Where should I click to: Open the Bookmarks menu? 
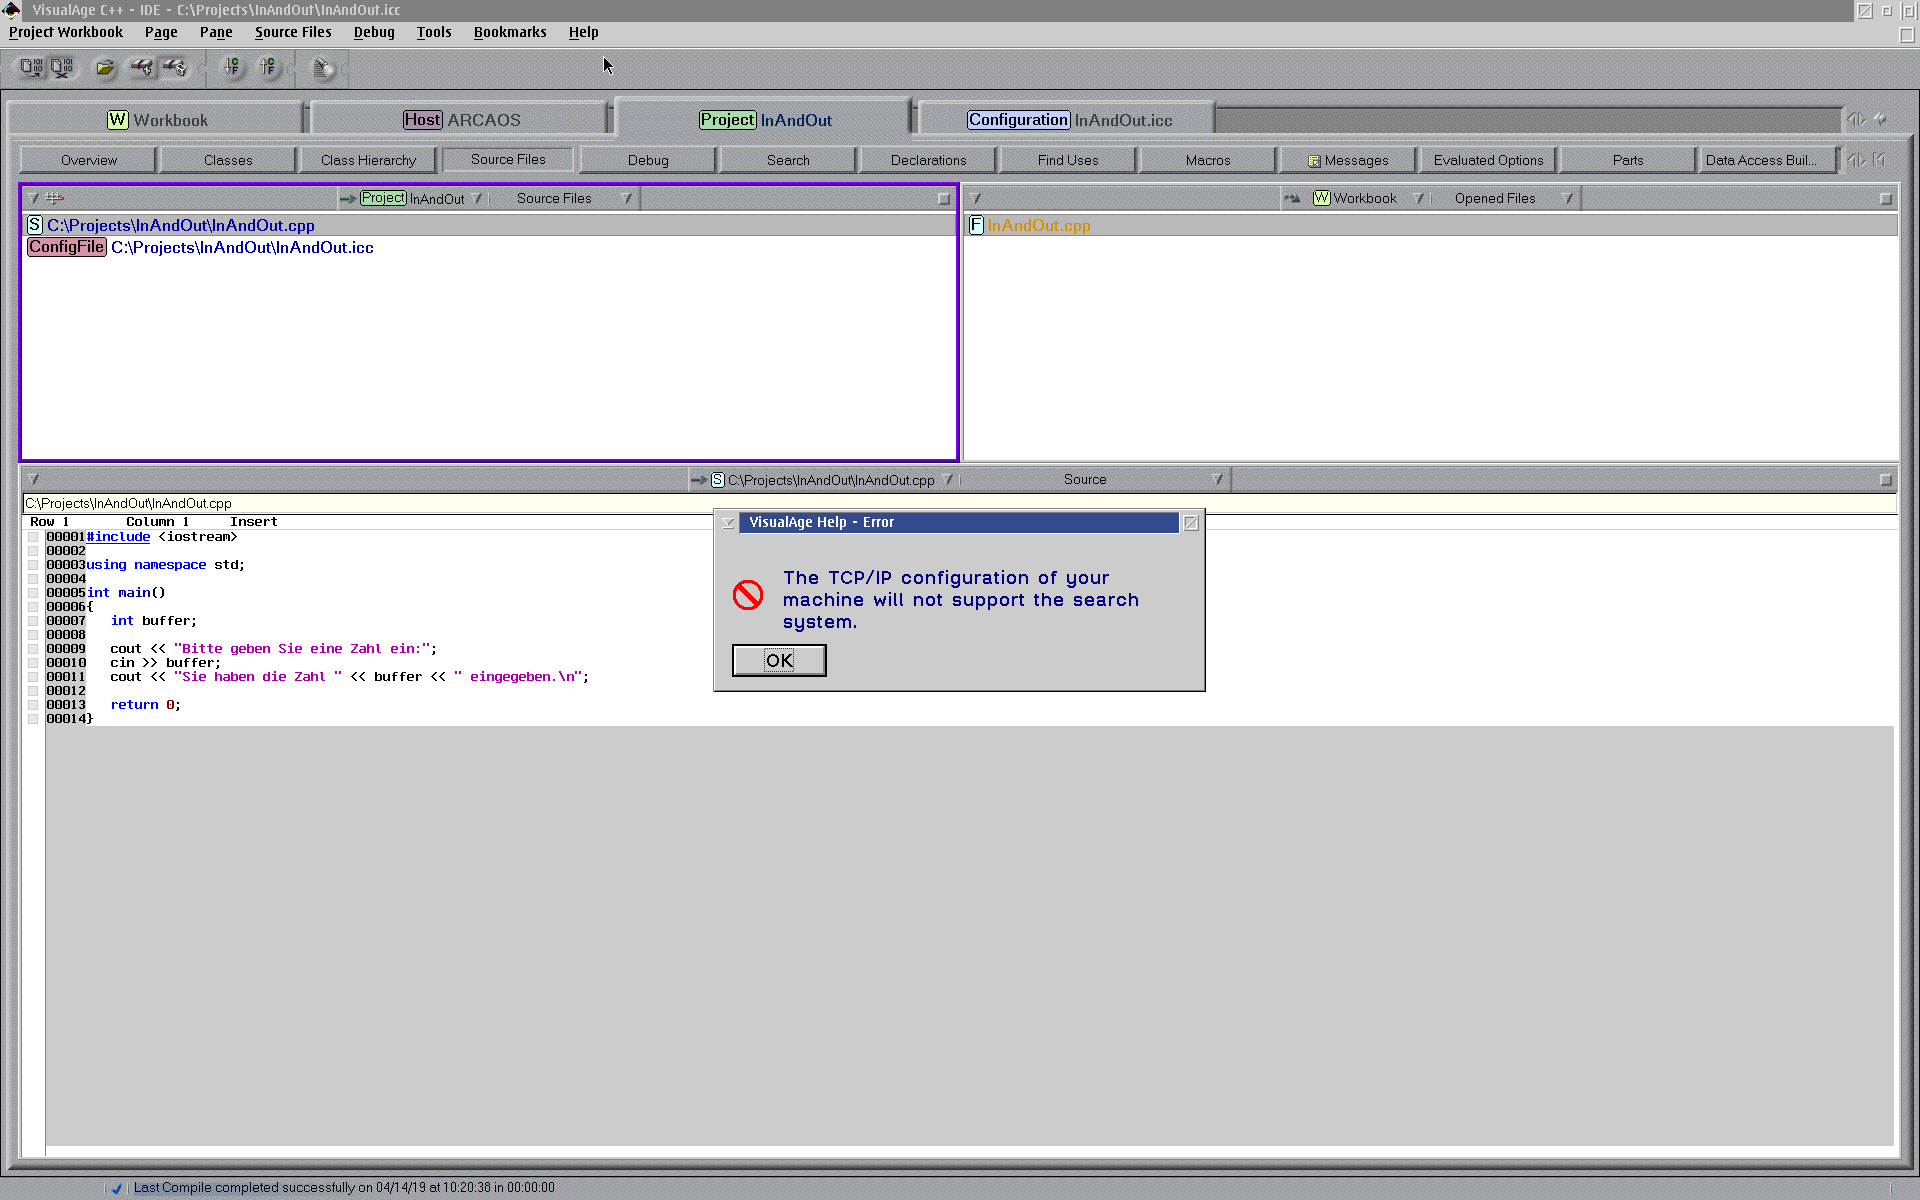pos(510,32)
